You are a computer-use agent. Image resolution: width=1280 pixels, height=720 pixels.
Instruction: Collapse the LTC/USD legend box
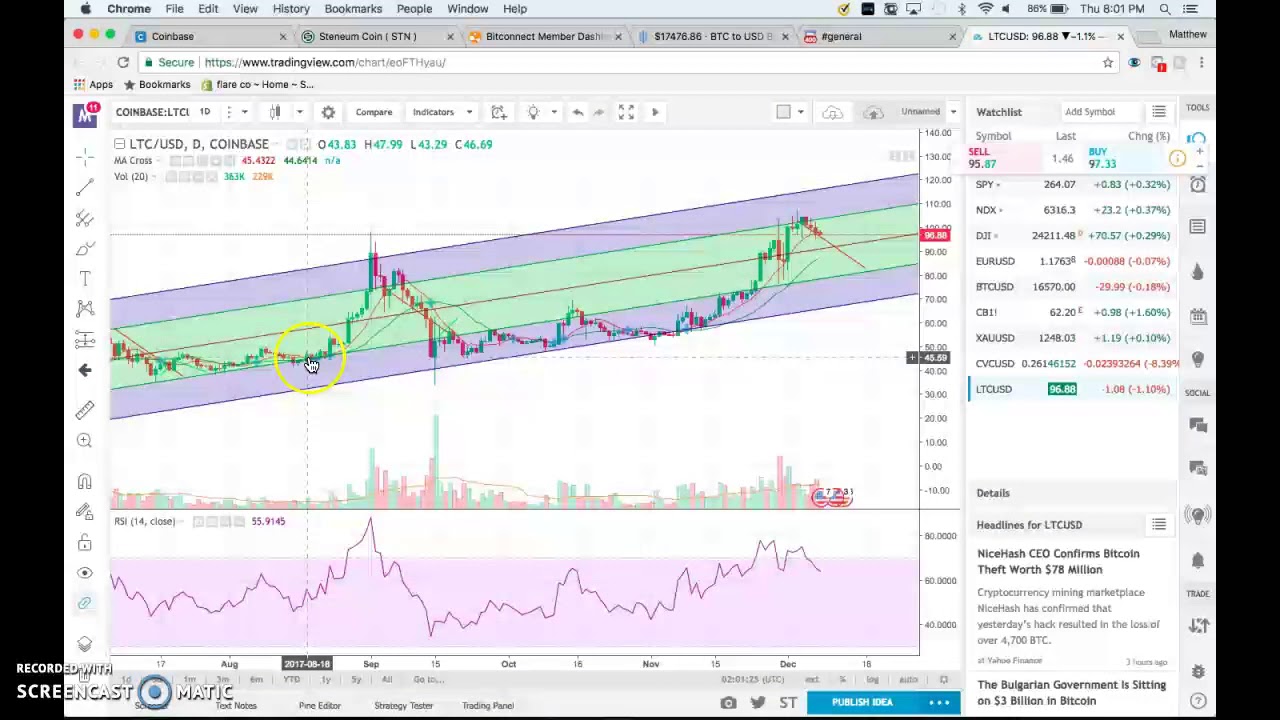click(119, 144)
